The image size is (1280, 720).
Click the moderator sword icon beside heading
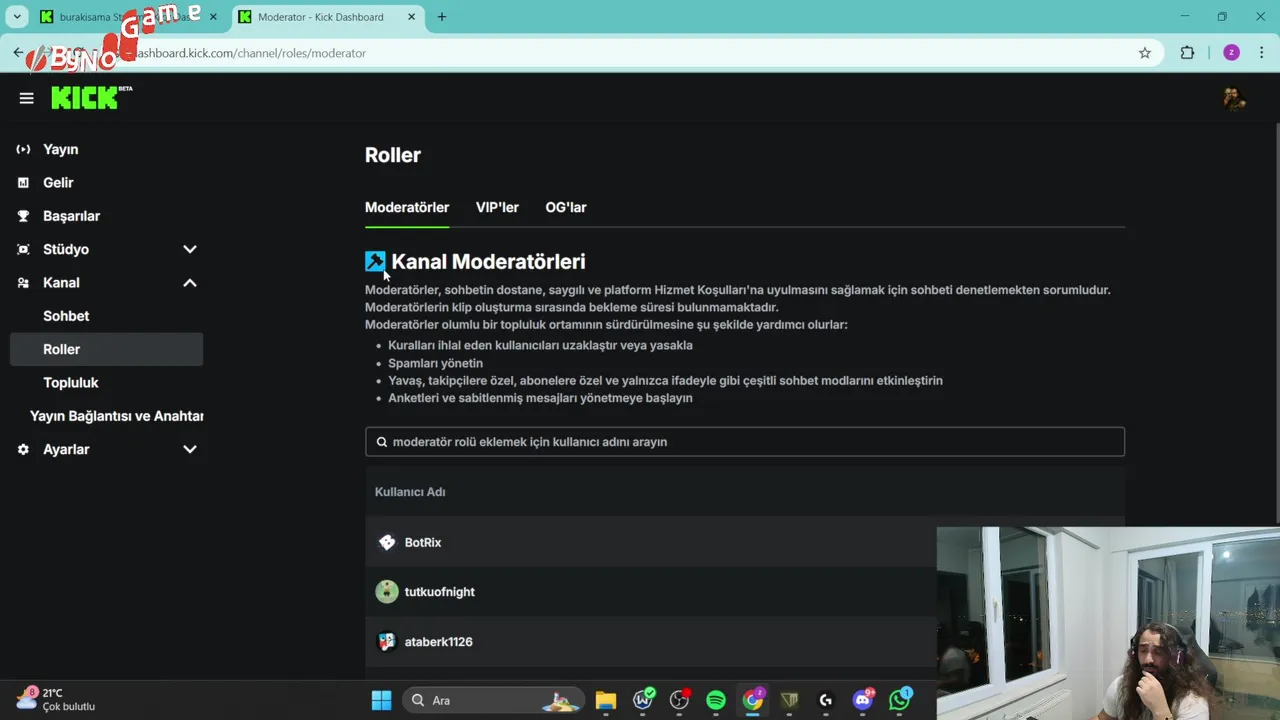tap(375, 261)
